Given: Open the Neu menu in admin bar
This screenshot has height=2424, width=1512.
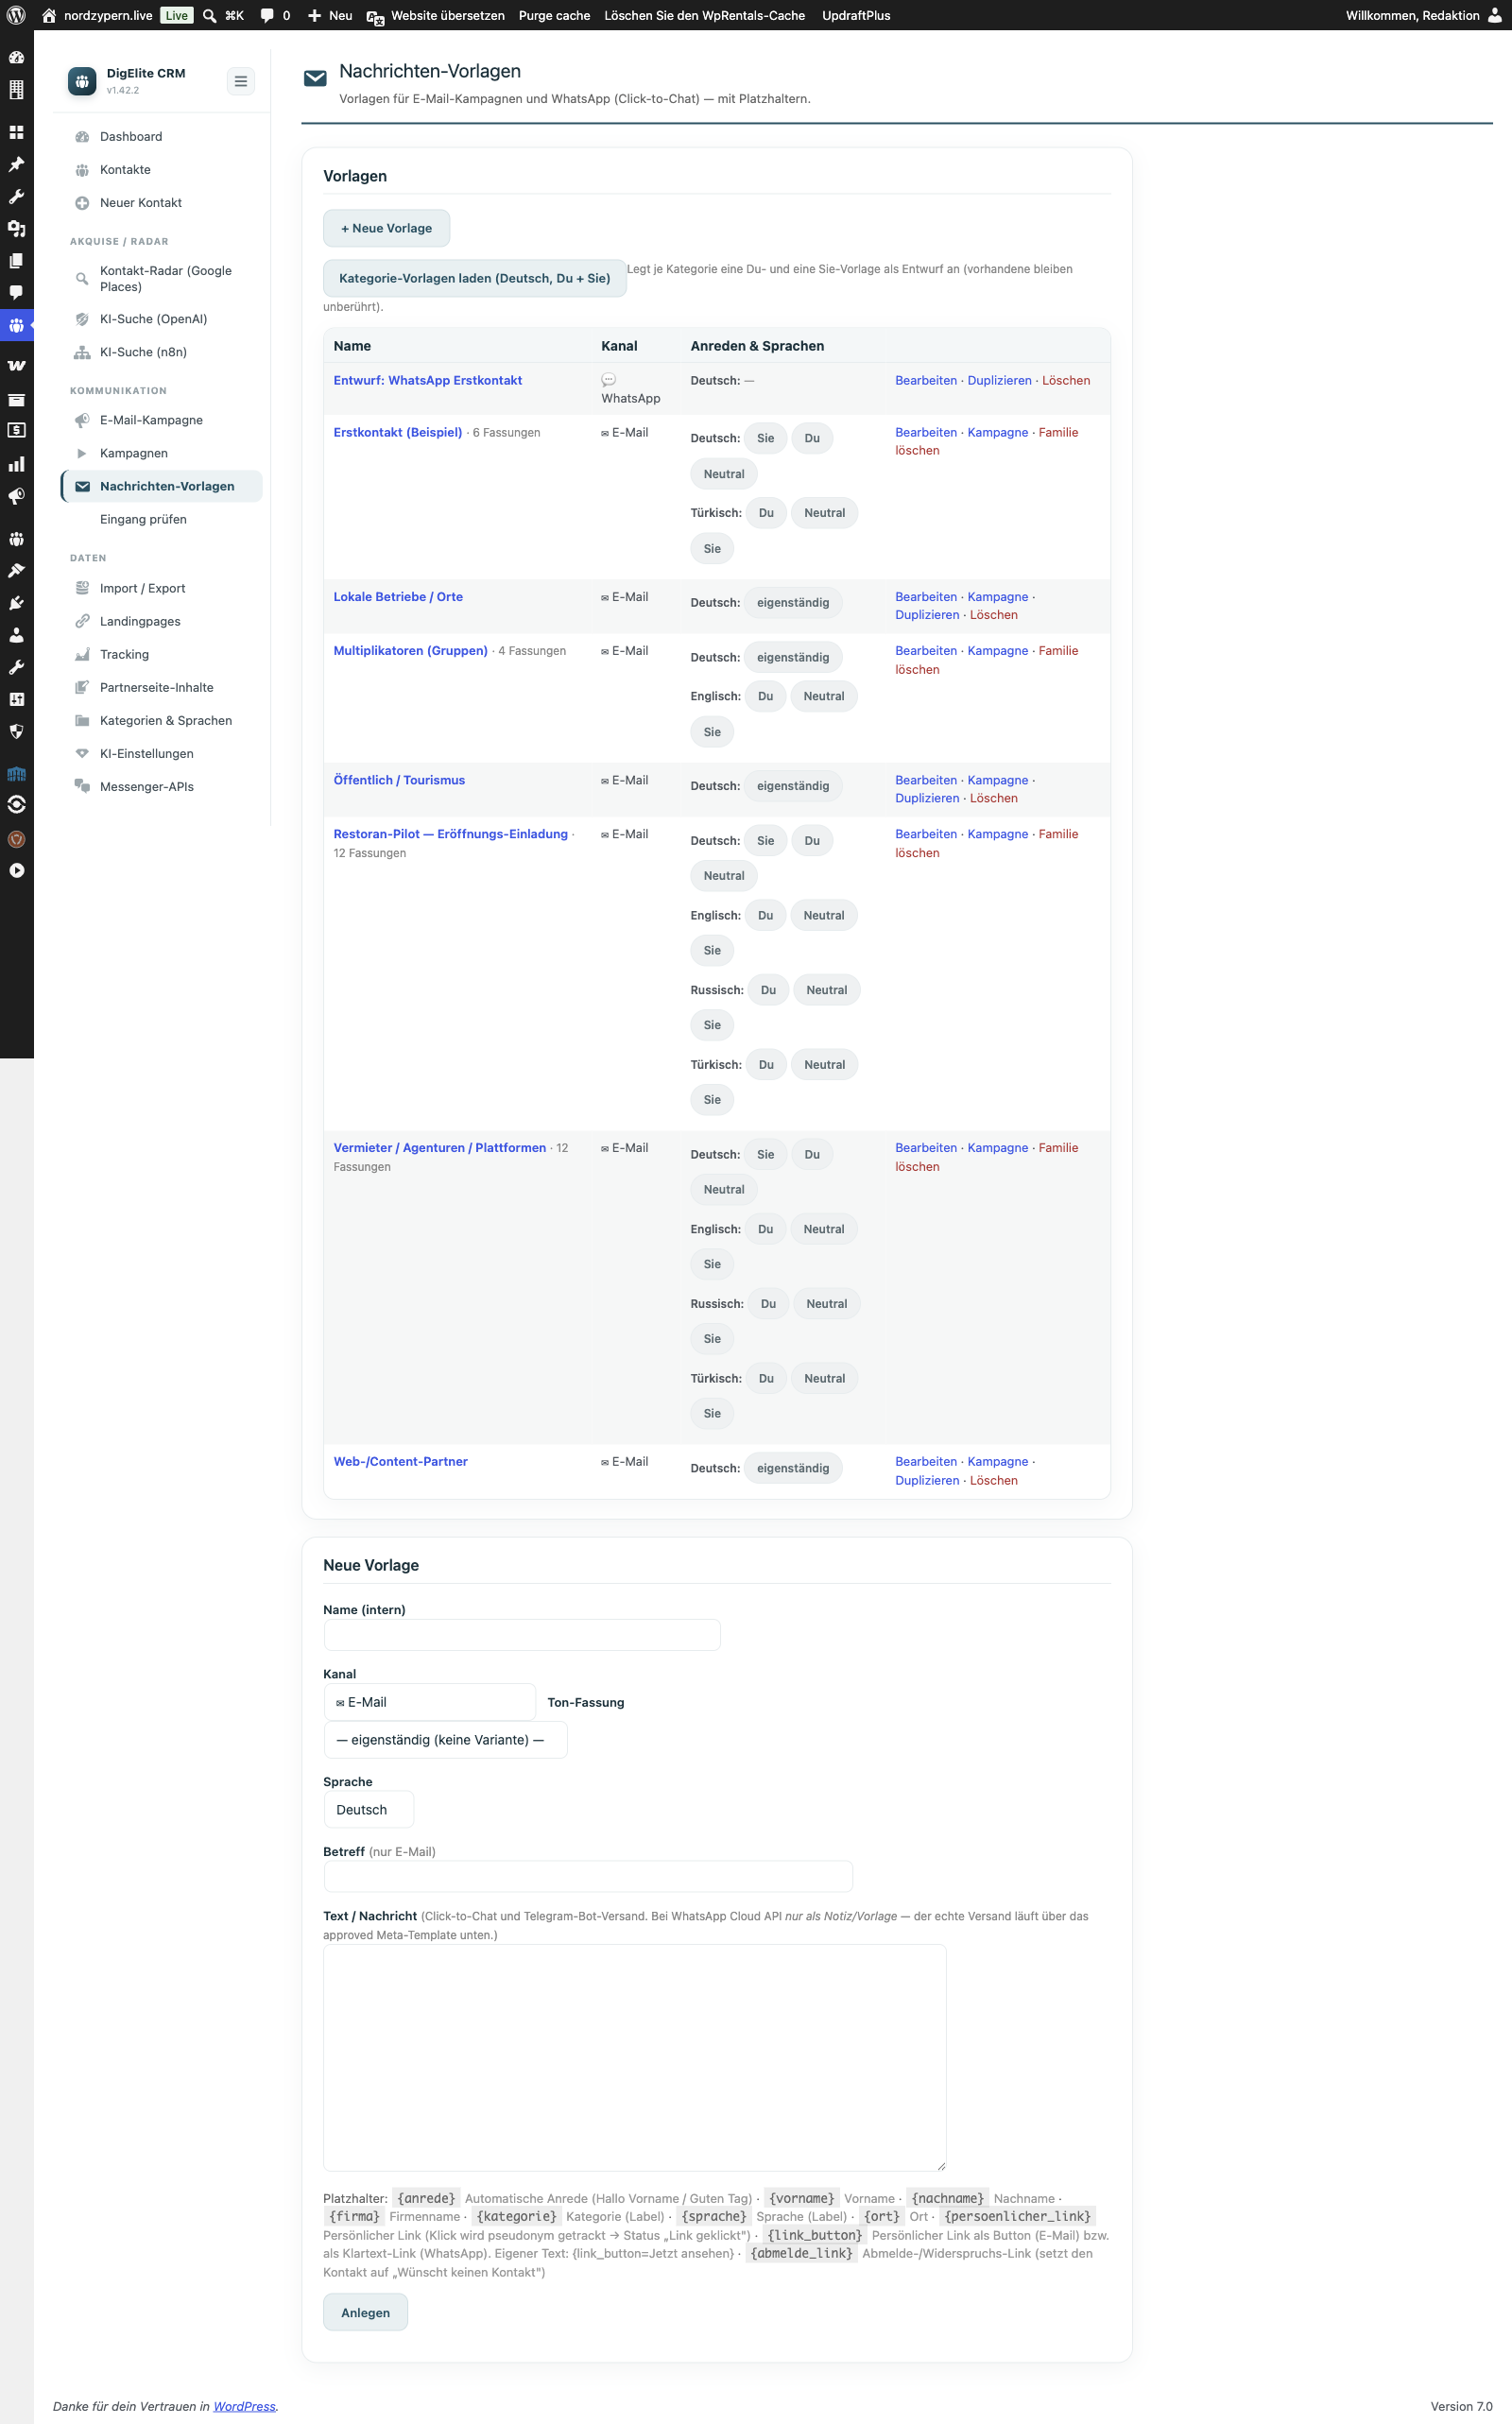Looking at the screenshot, I should tap(329, 15).
